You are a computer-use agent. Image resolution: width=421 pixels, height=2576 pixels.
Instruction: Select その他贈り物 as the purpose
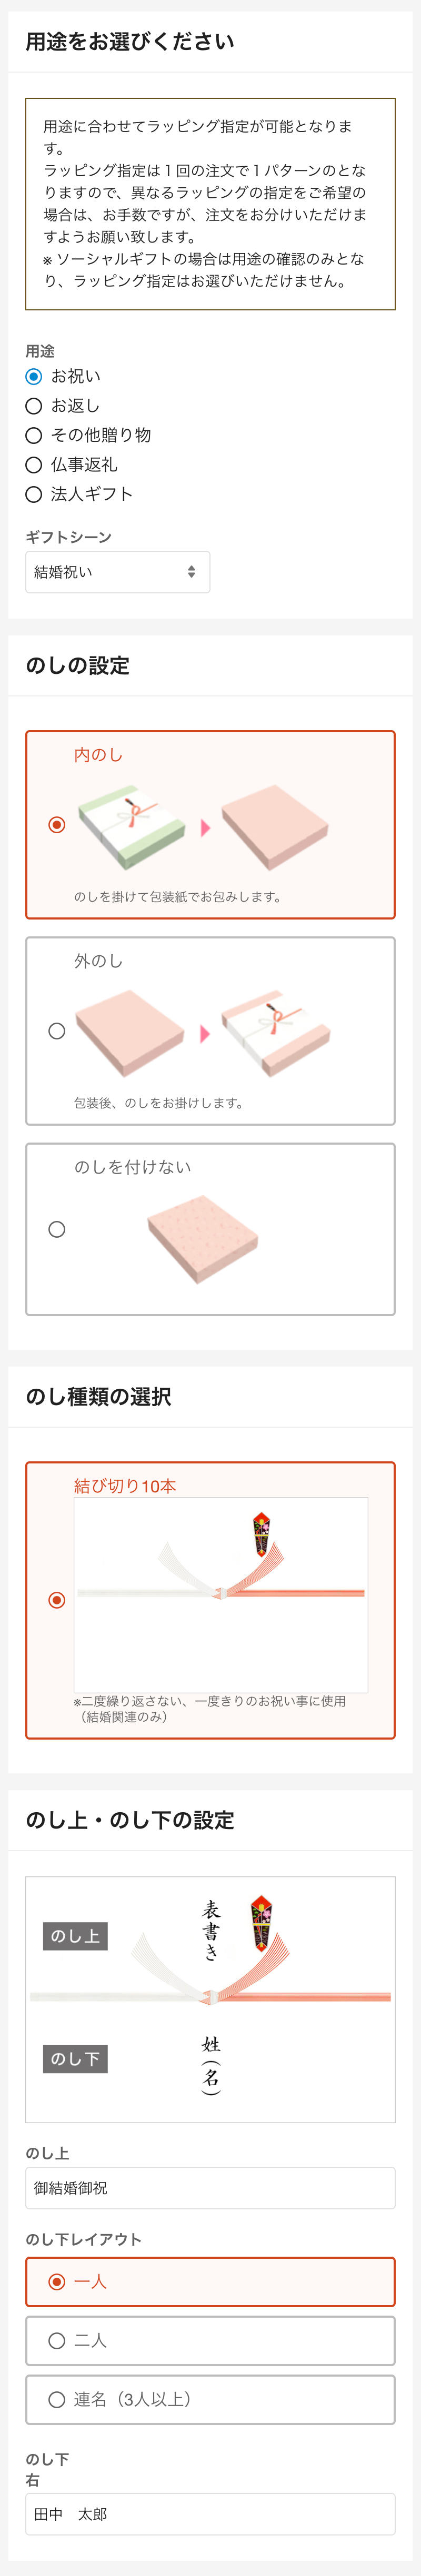(34, 435)
